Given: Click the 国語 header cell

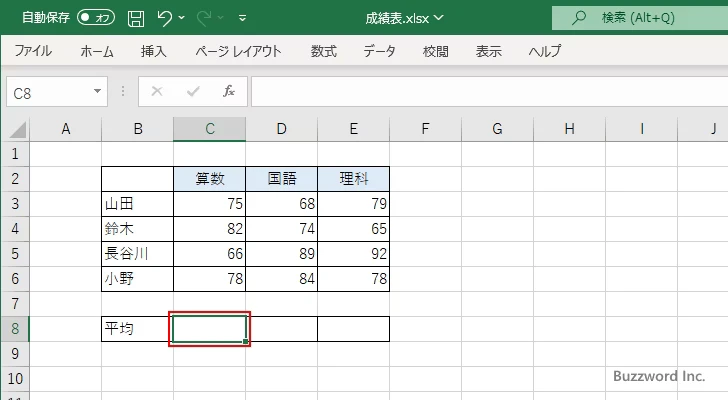Looking at the screenshot, I should 281,179.
